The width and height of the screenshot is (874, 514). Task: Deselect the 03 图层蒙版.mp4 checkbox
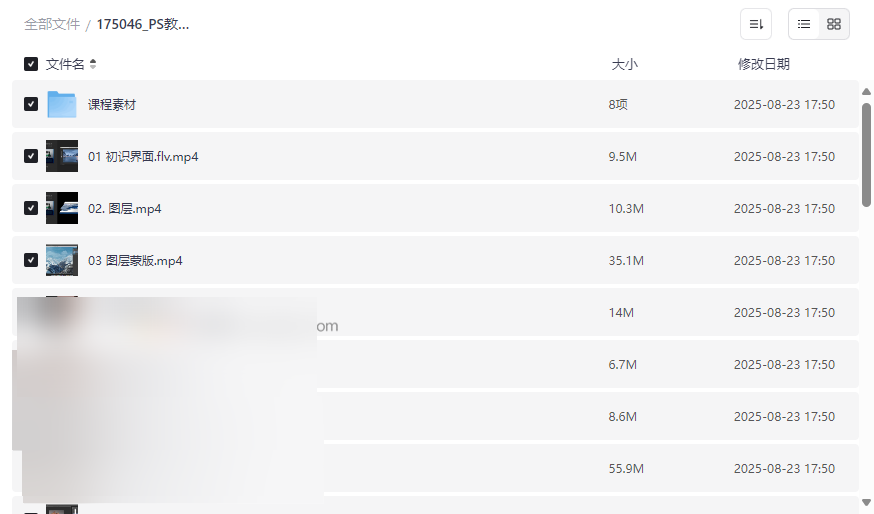31,261
